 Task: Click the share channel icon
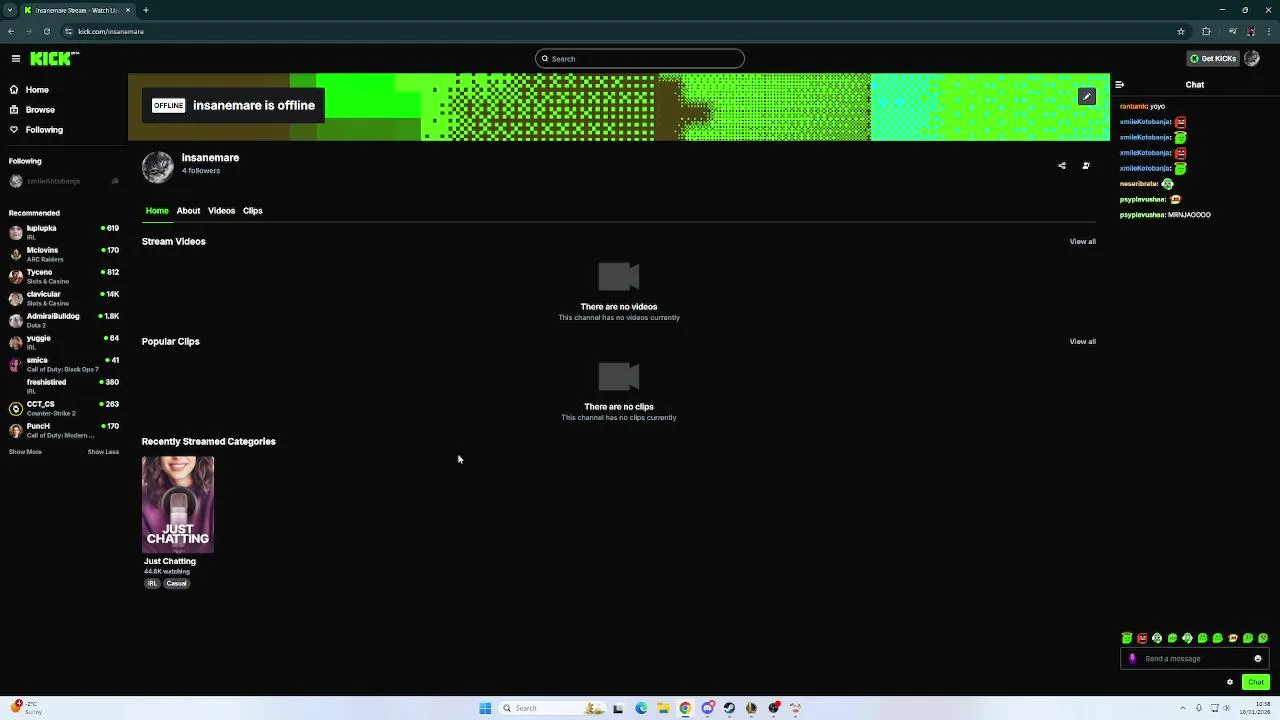[x=1062, y=166]
